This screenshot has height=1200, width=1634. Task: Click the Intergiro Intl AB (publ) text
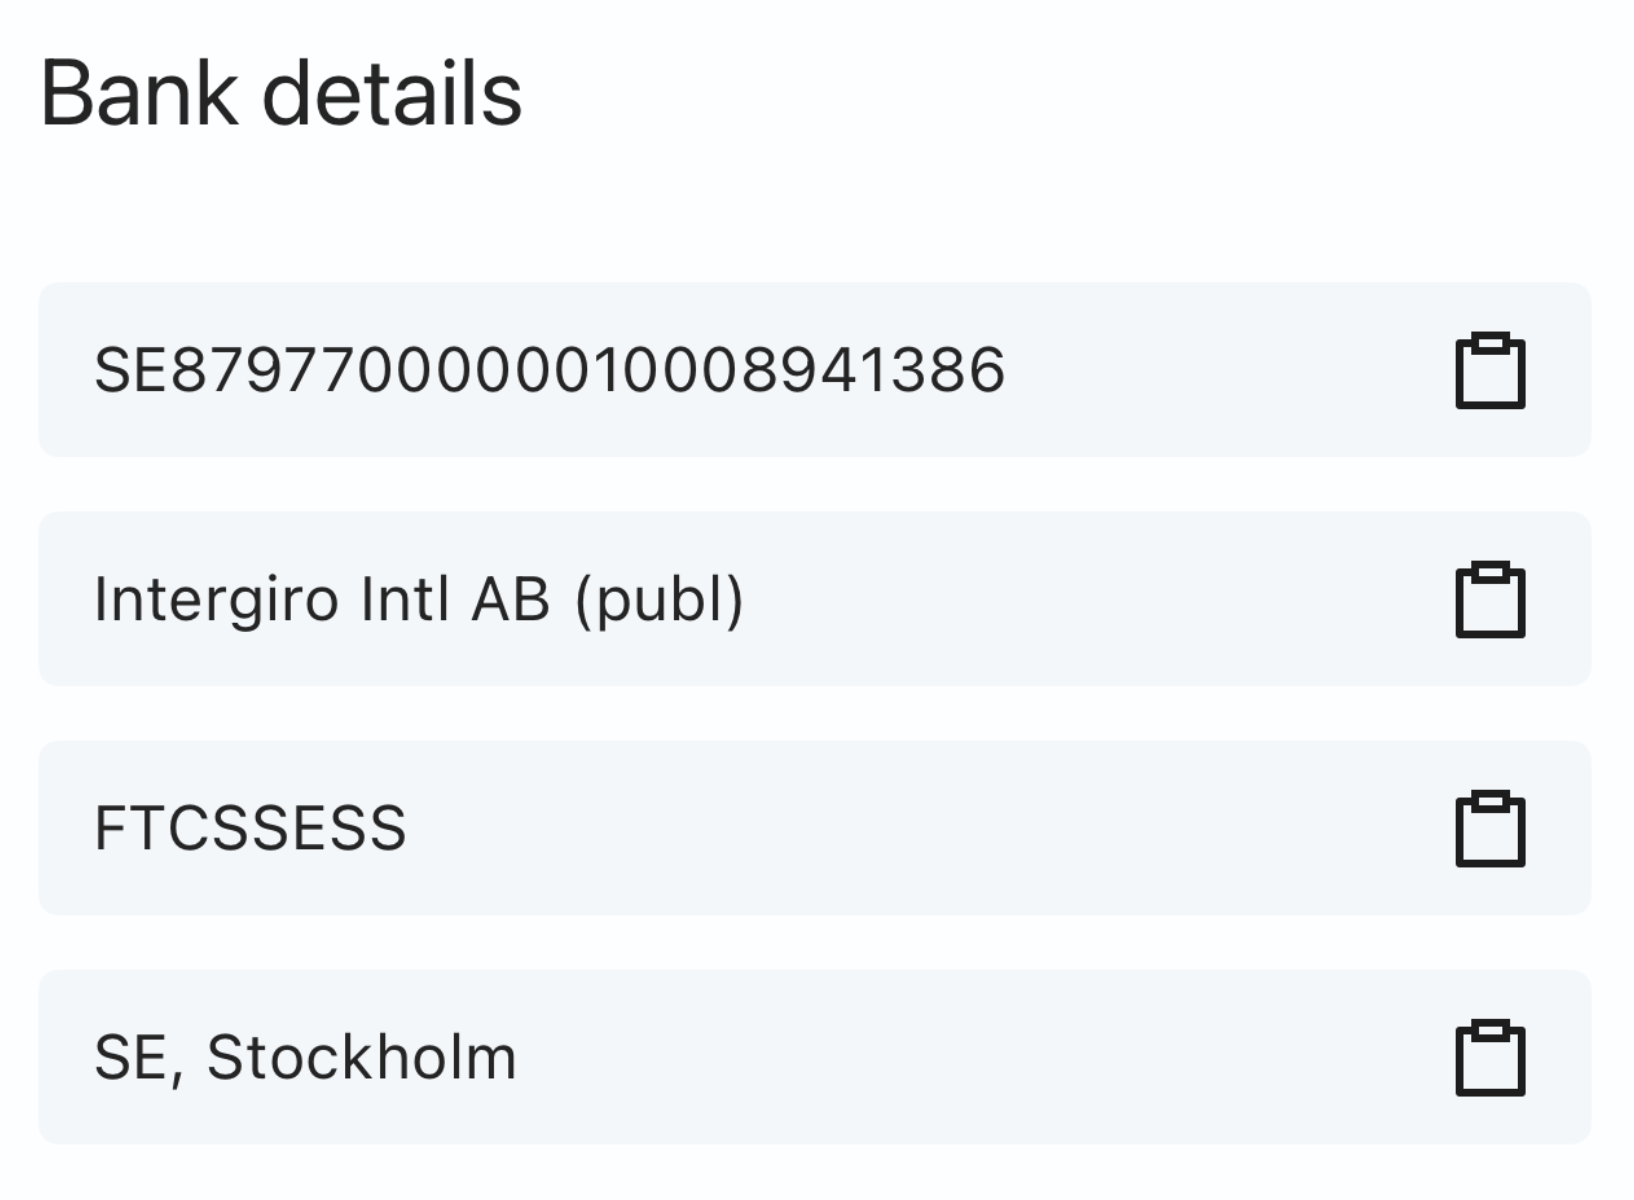418,600
